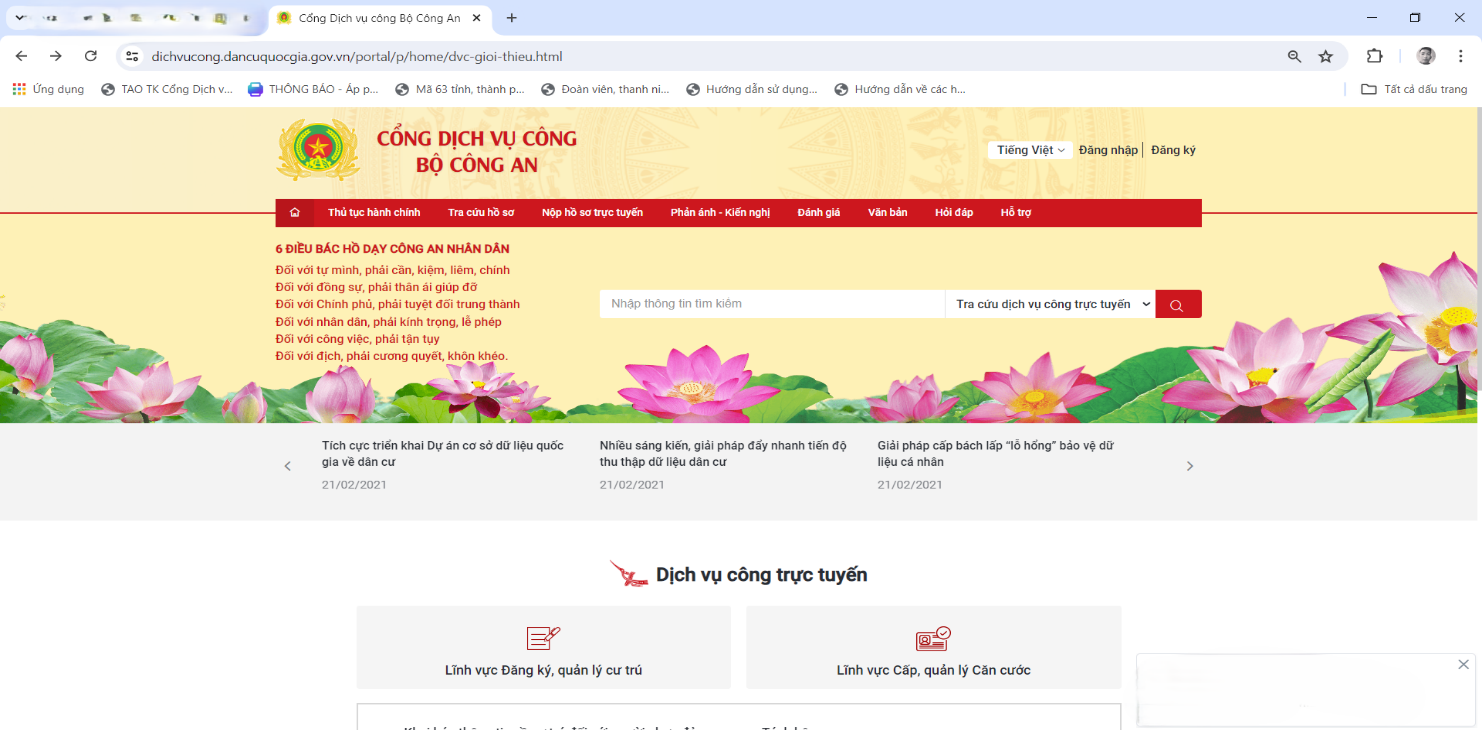Click the Nhập thông tin tìm kiếm field
Image resolution: width=1482 pixels, height=730 pixels.
772,304
